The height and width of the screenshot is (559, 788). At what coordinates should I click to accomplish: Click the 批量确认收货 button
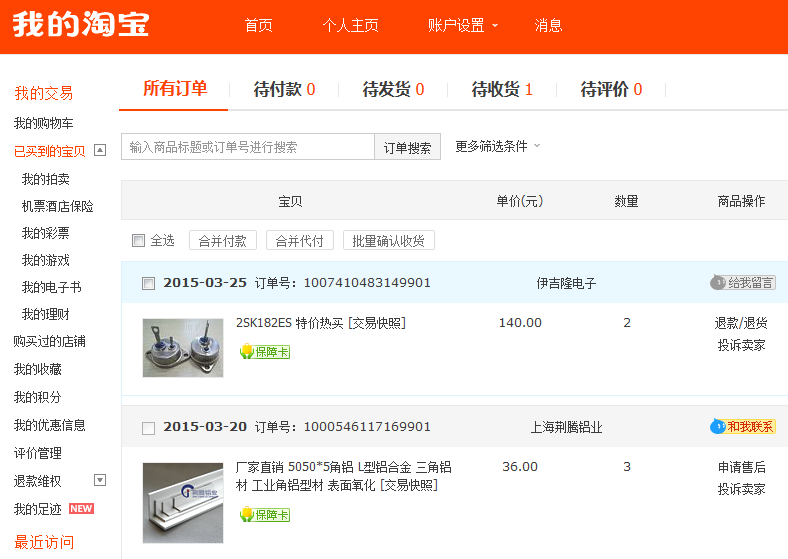click(388, 240)
